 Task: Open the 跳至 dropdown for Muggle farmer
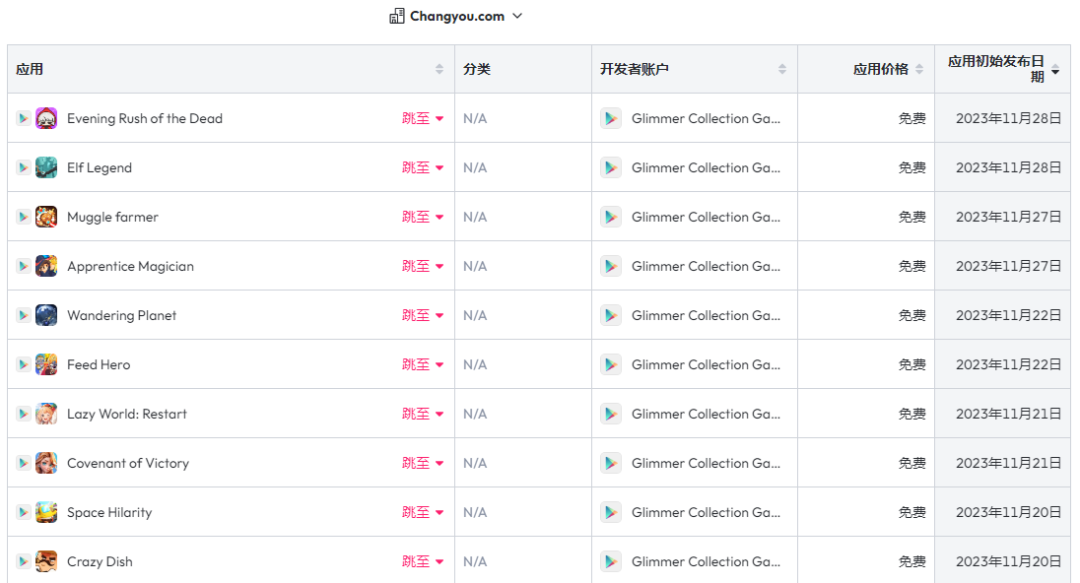tap(423, 216)
